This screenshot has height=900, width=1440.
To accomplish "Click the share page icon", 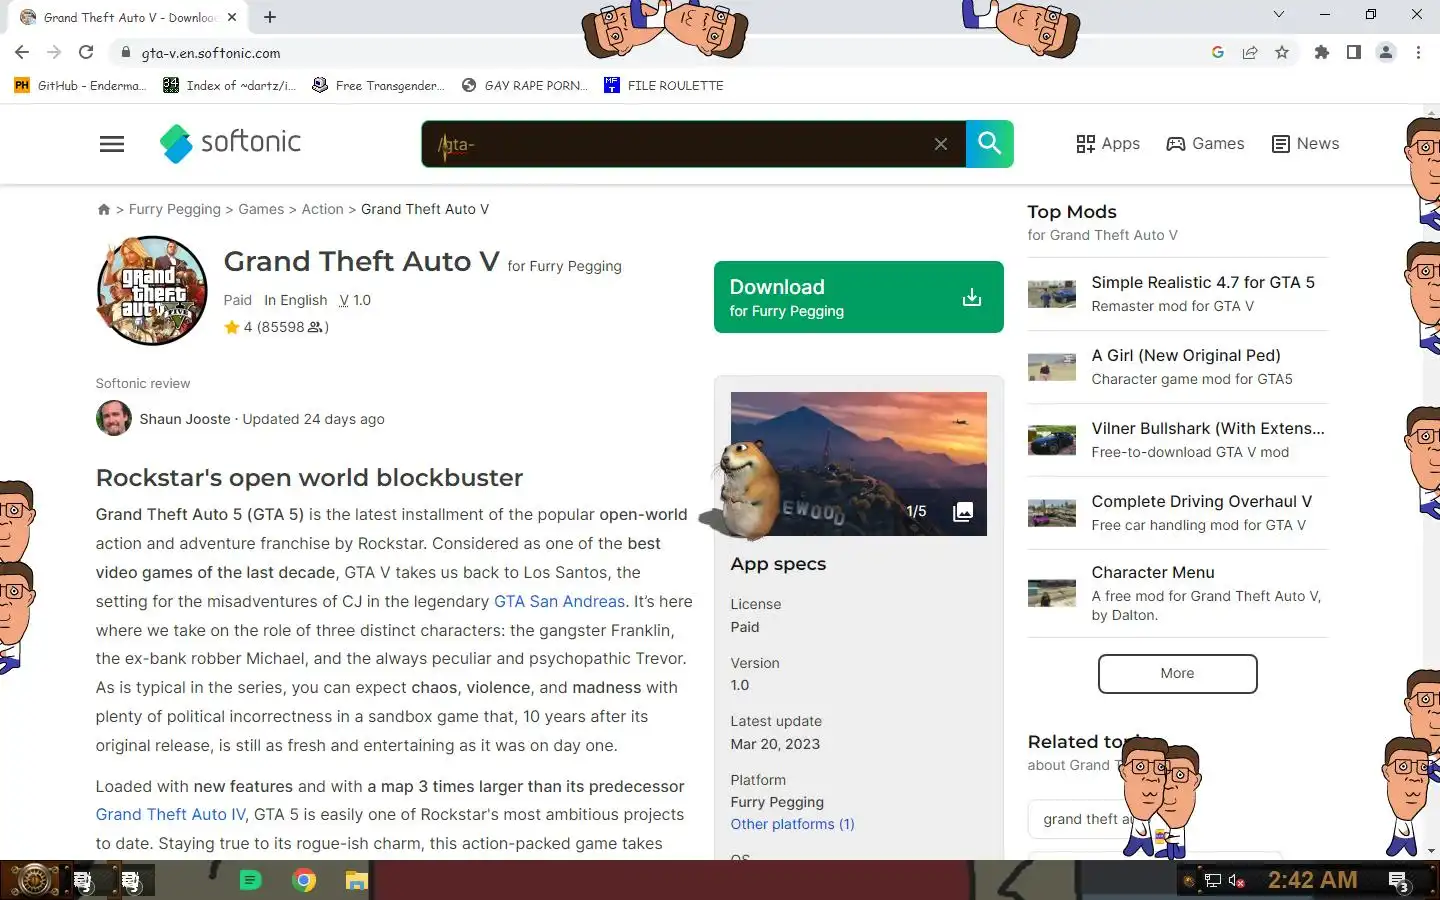I will tap(1250, 52).
